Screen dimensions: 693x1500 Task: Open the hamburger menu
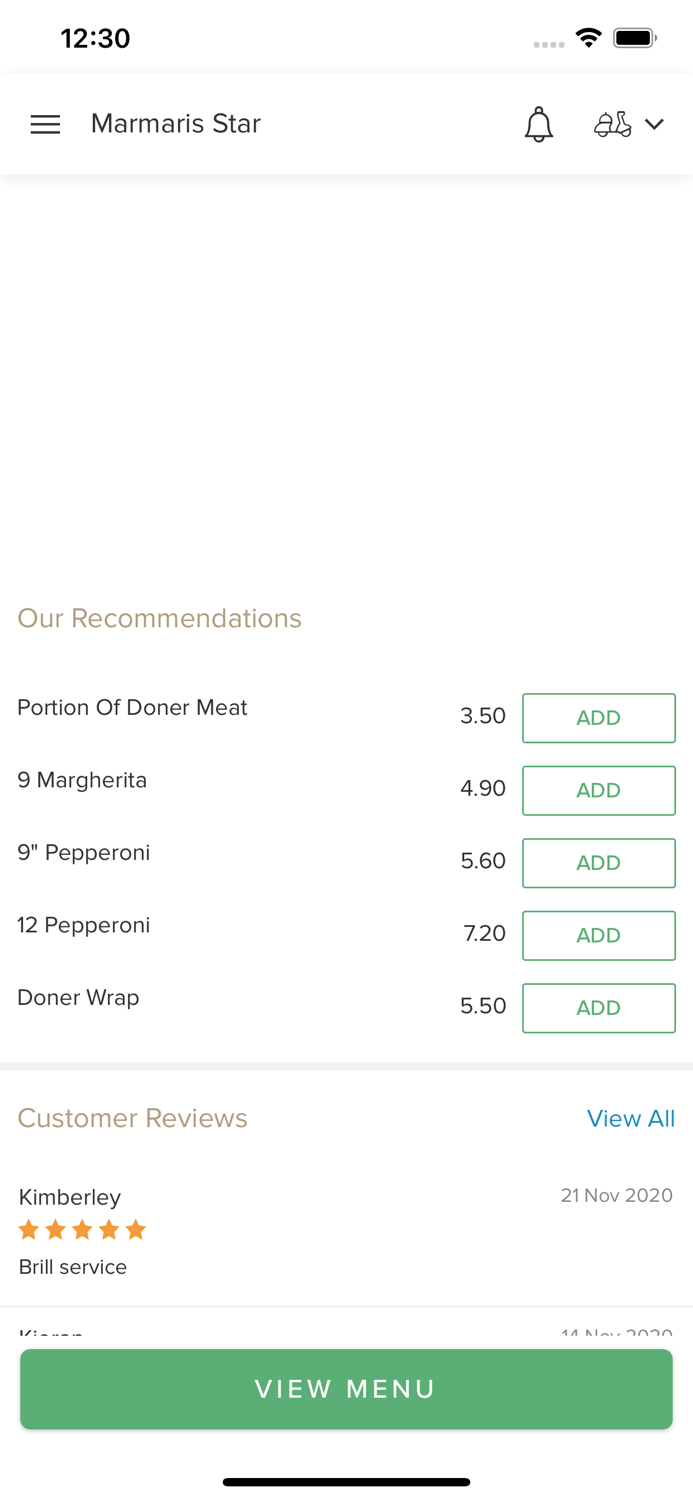(x=45, y=124)
